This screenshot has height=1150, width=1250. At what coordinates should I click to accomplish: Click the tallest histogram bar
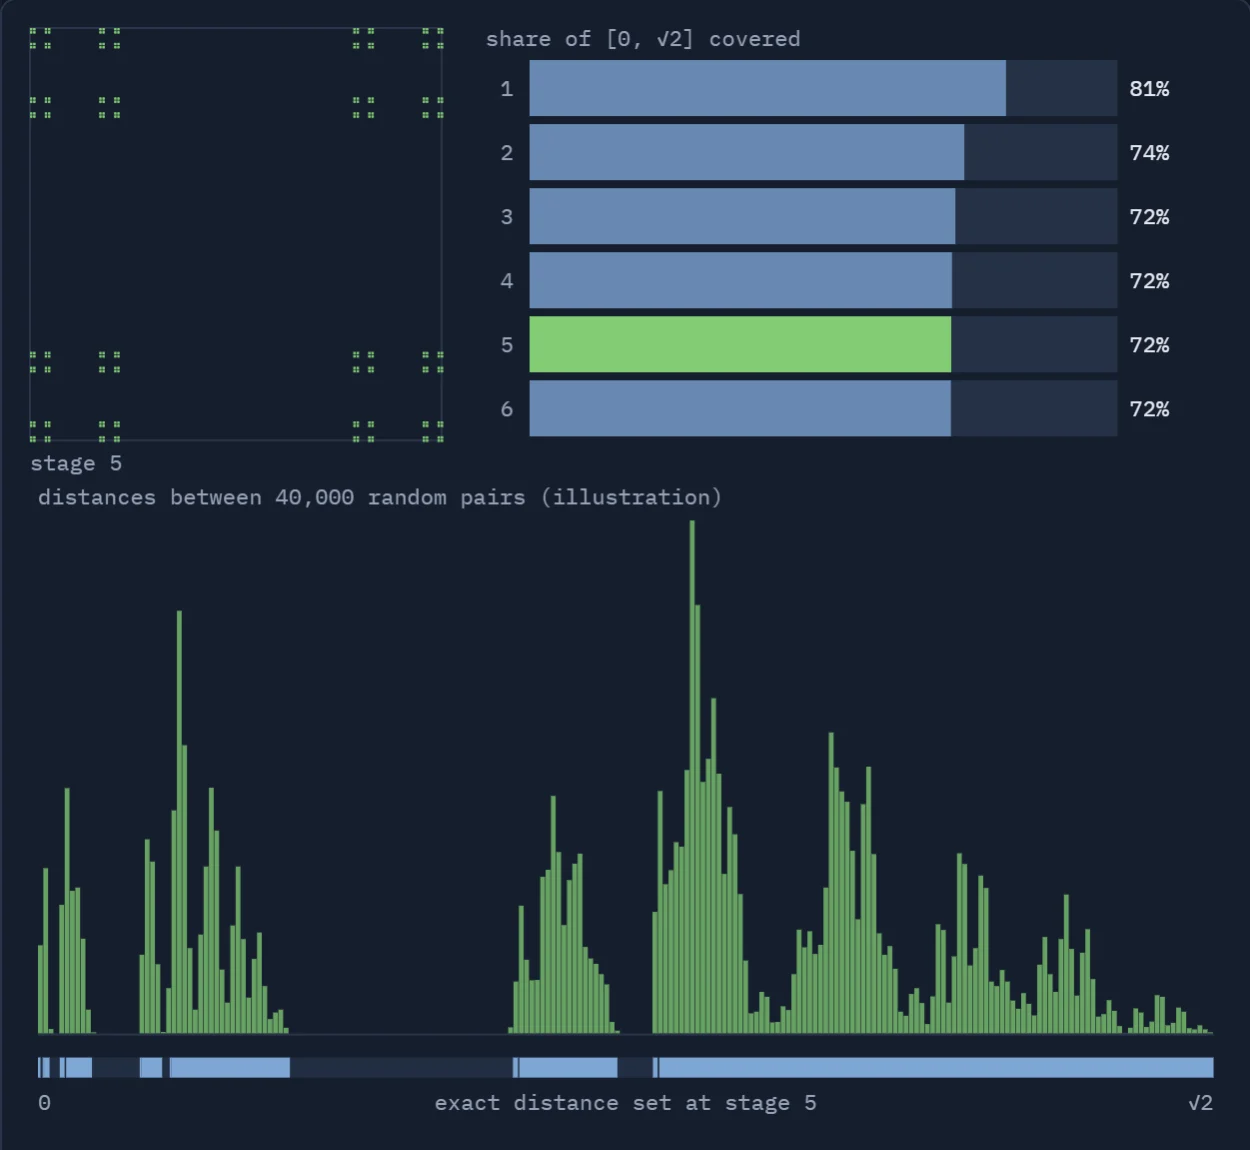[x=692, y=777]
